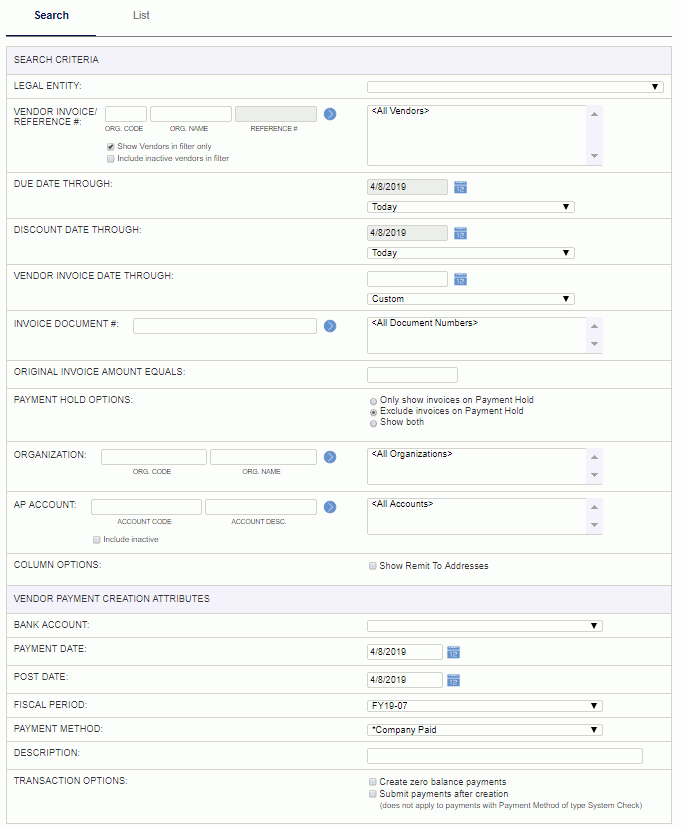Click up arrow in All Organizations list

(x=594, y=457)
